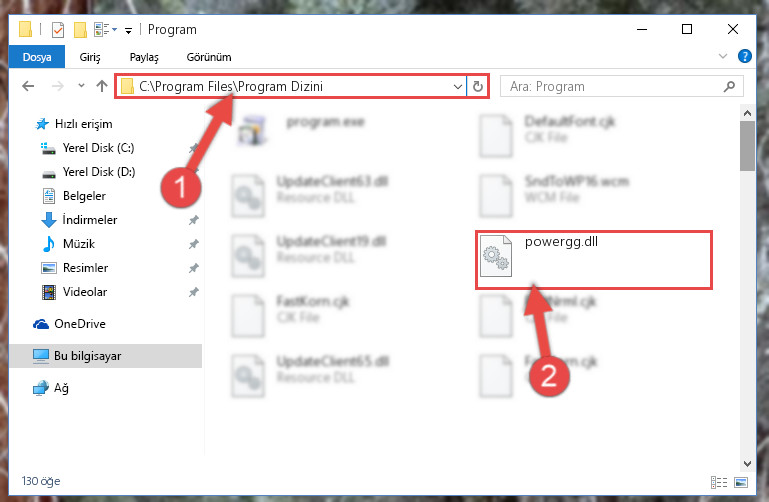
Task: Expand the address bar history dropdown
Action: click(x=458, y=87)
